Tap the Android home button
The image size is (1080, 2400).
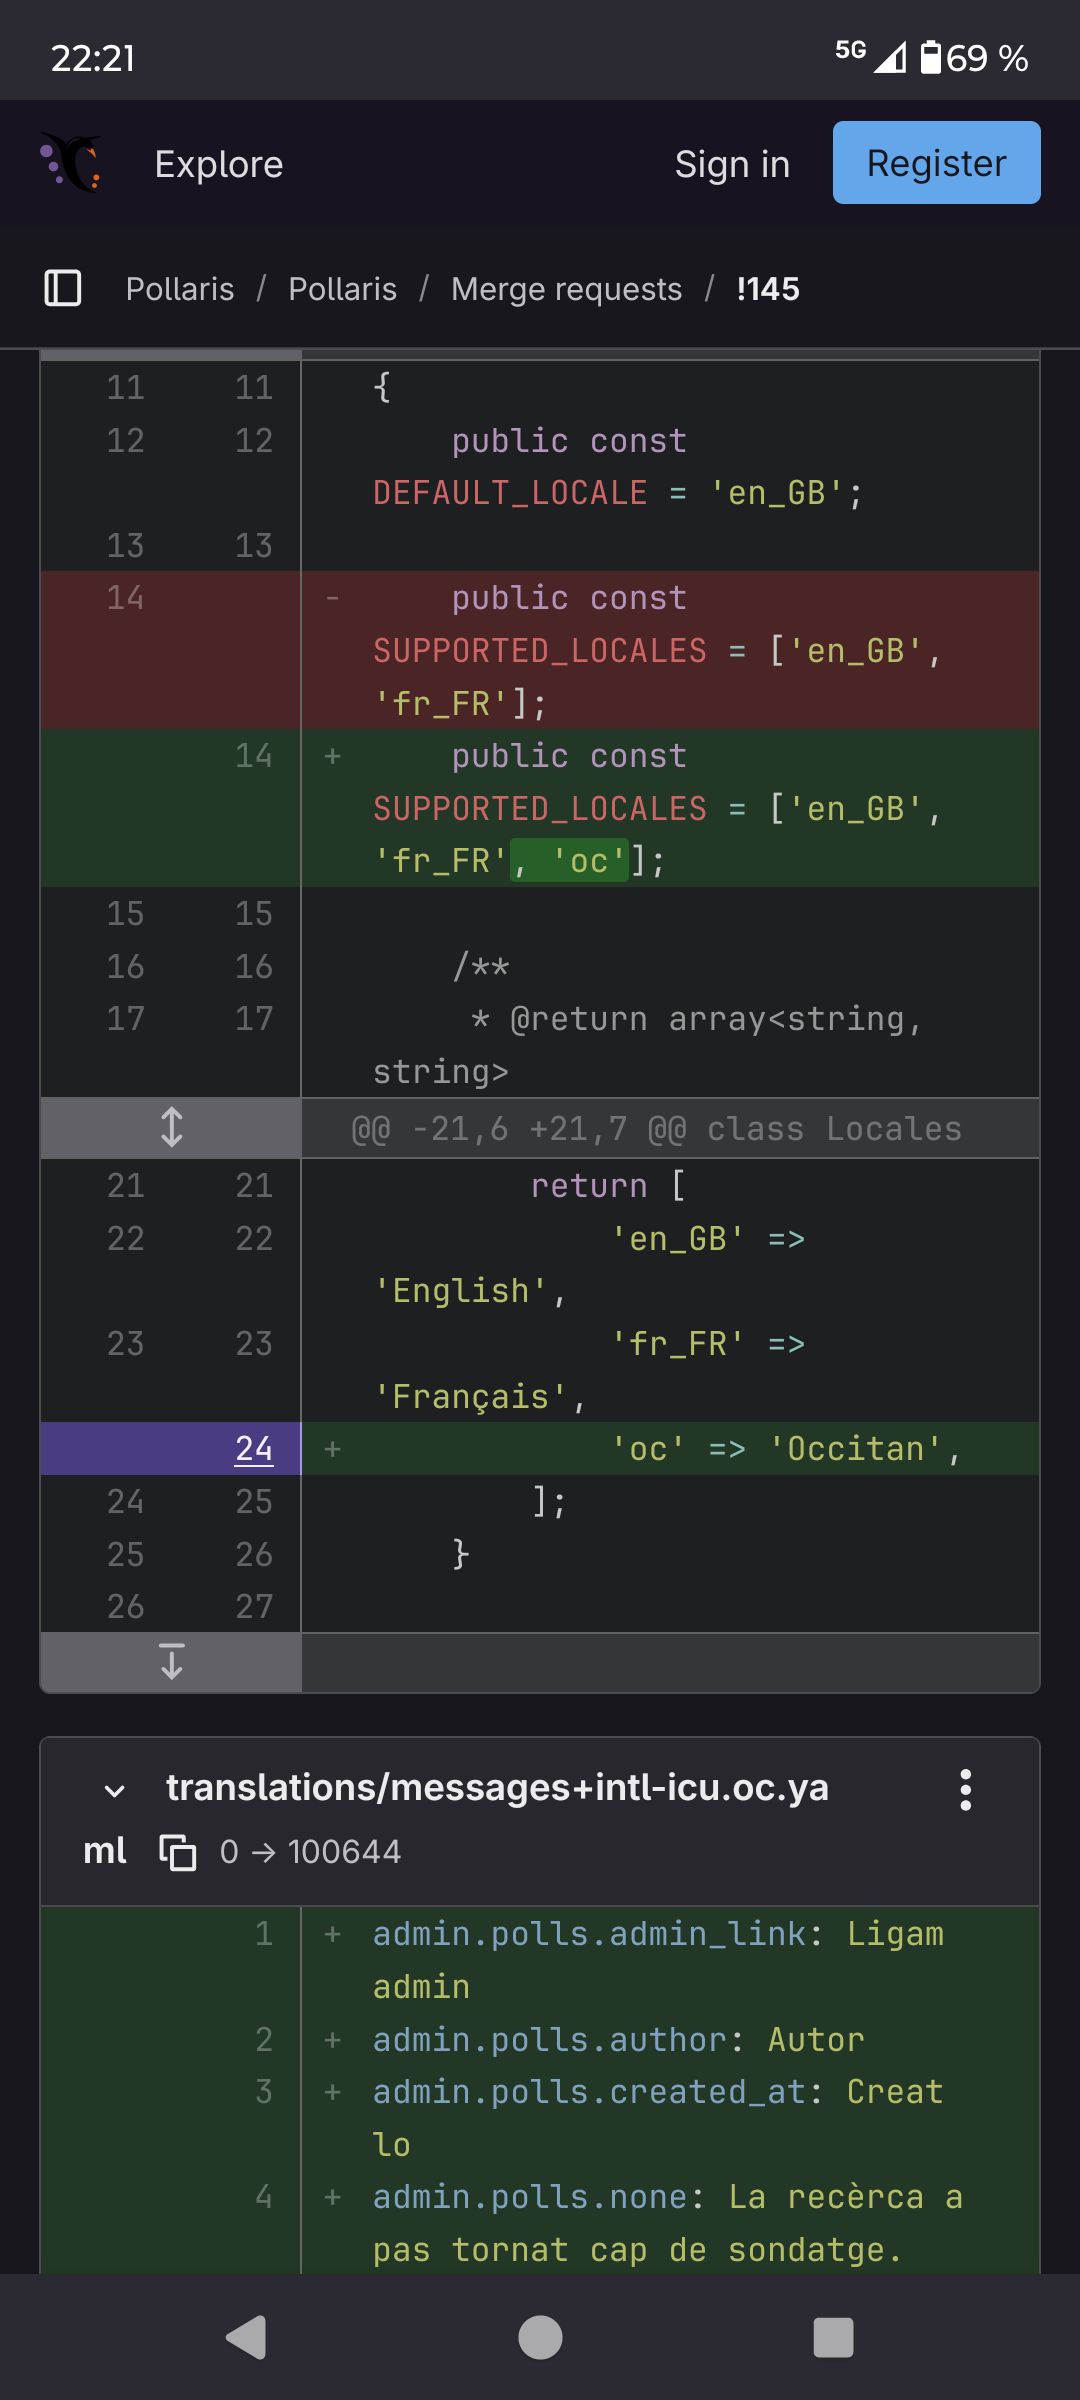[x=540, y=2338]
